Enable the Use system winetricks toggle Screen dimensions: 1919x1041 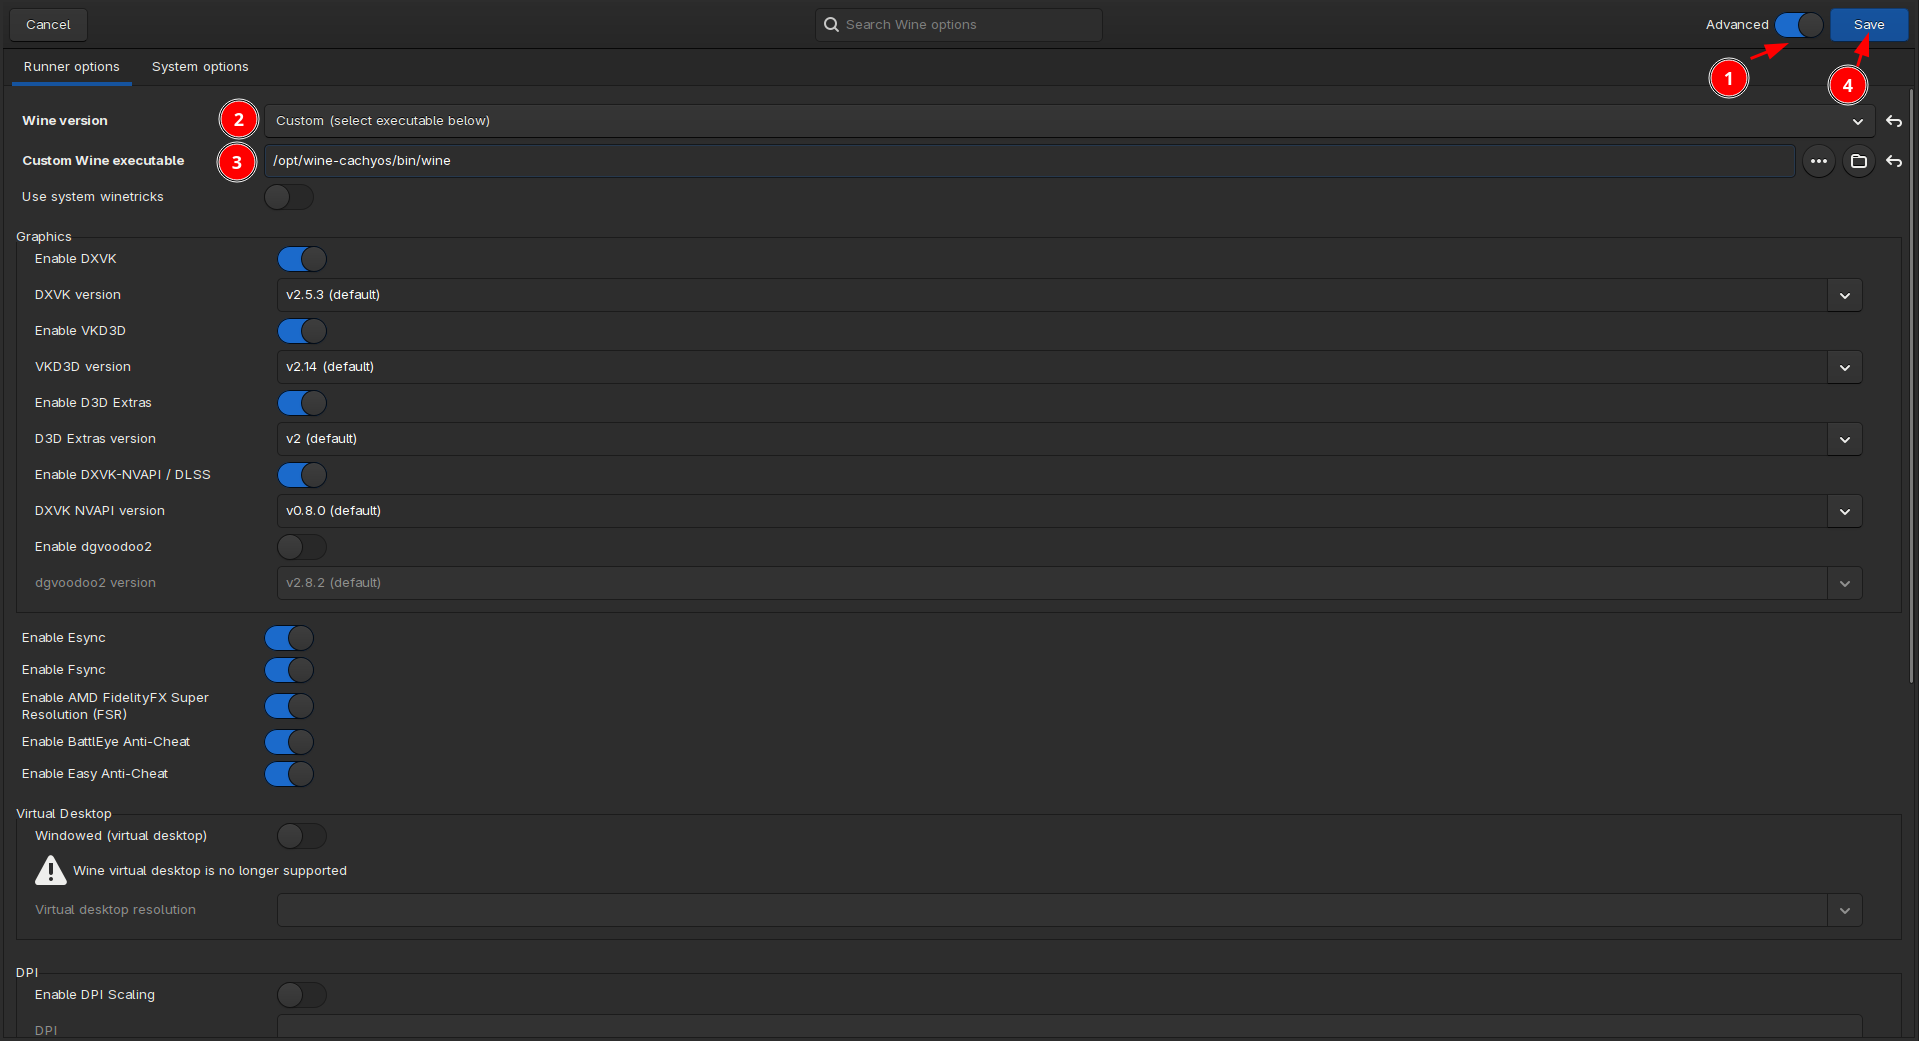(289, 197)
